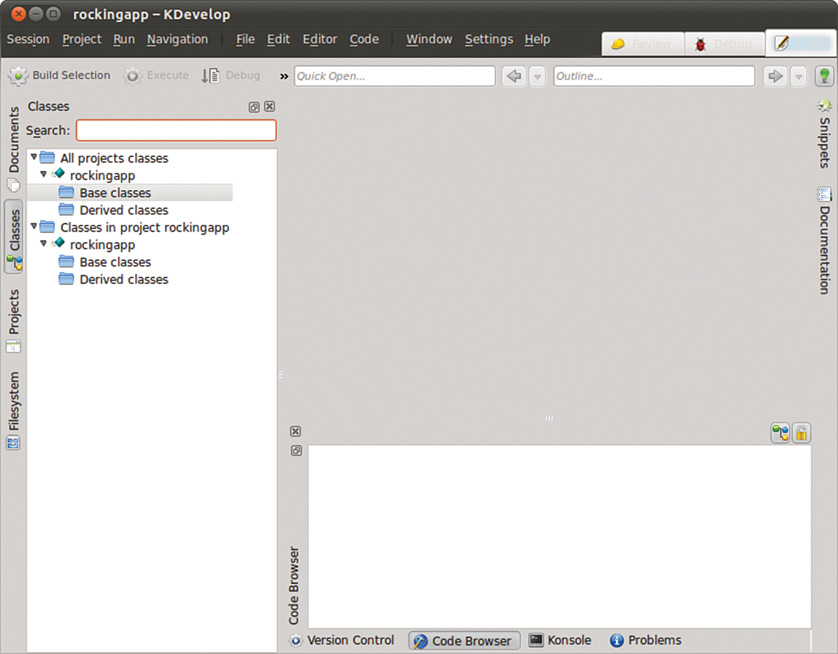Toggle the Code Browser lock icon
Image resolution: width=838 pixels, height=654 pixels.
(801, 433)
